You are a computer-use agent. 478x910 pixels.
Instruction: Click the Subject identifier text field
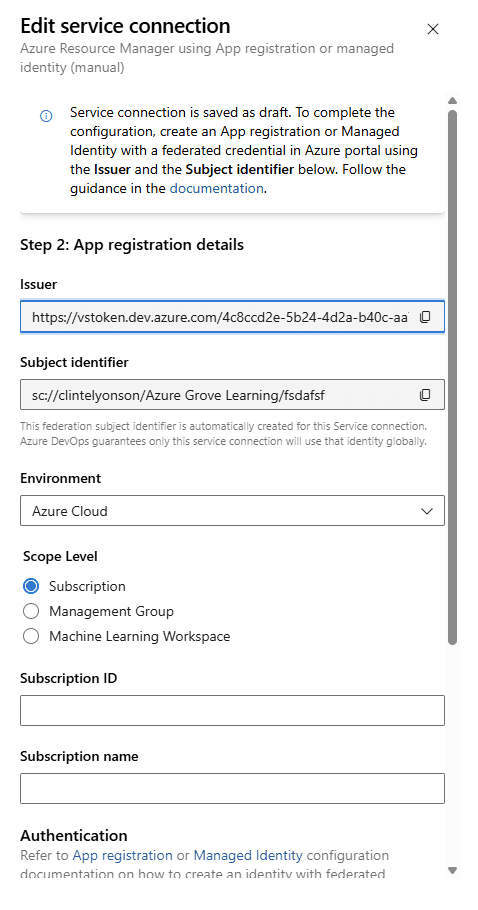pyautogui.click(x=220, y=395)
